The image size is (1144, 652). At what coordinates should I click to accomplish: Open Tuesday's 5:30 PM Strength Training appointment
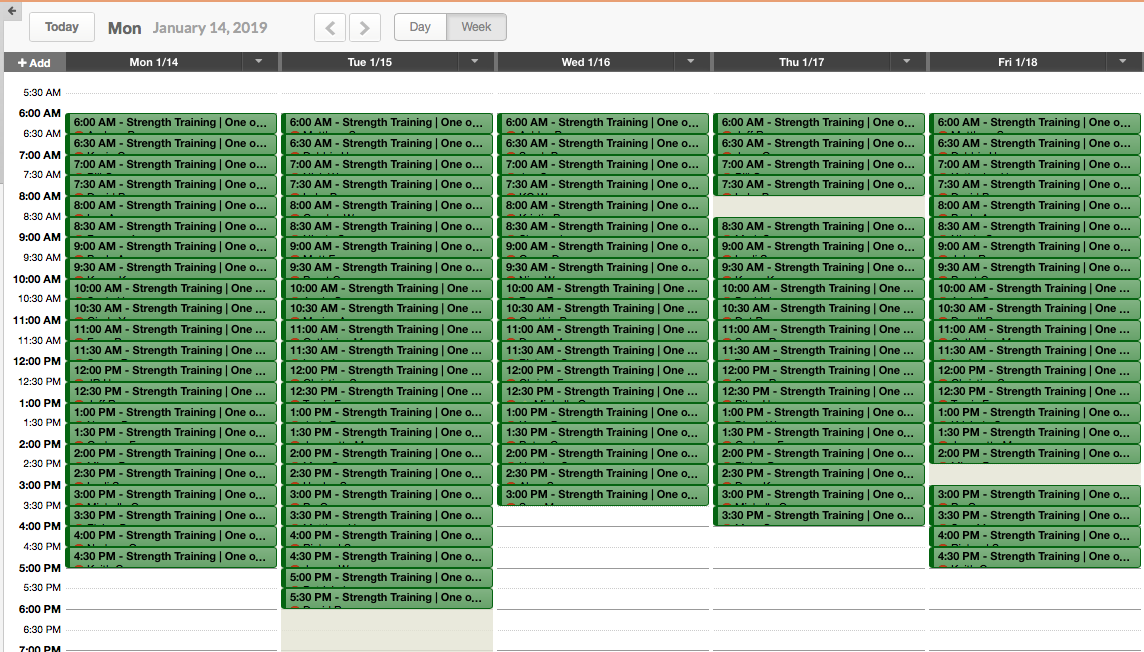pos(387,598)
